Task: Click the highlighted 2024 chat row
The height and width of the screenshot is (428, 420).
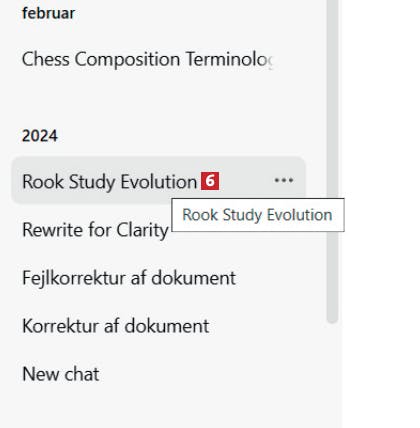Action: point(158,180)
